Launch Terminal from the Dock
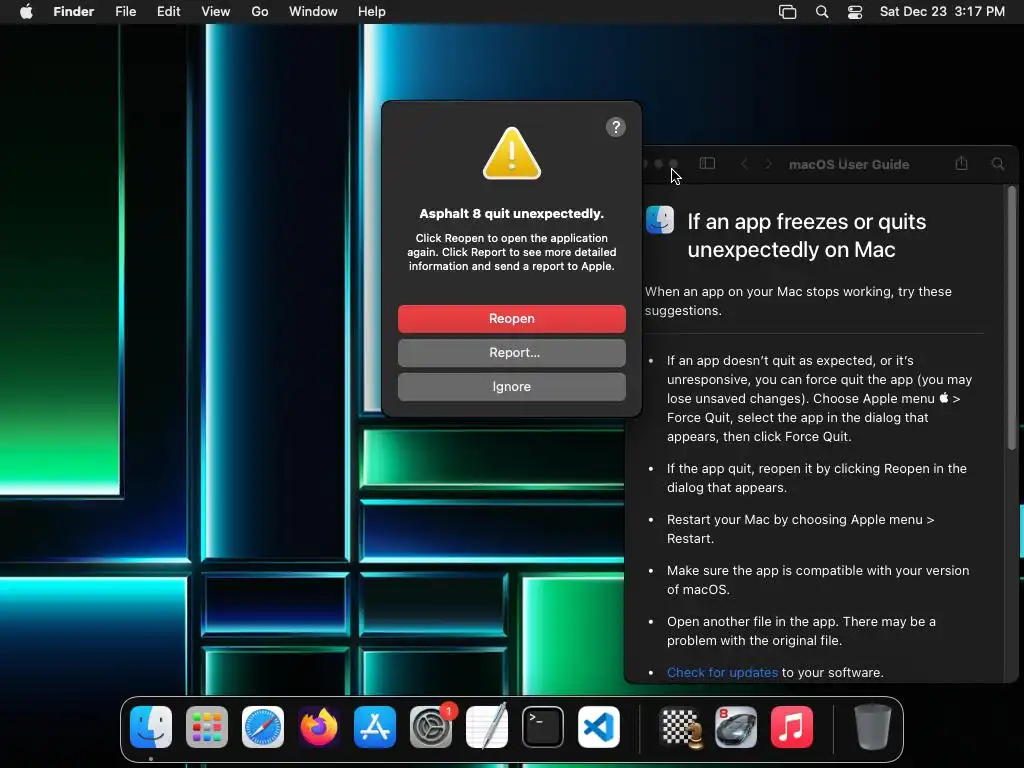This screenshot has height=768, width=1024. [543, 727]
